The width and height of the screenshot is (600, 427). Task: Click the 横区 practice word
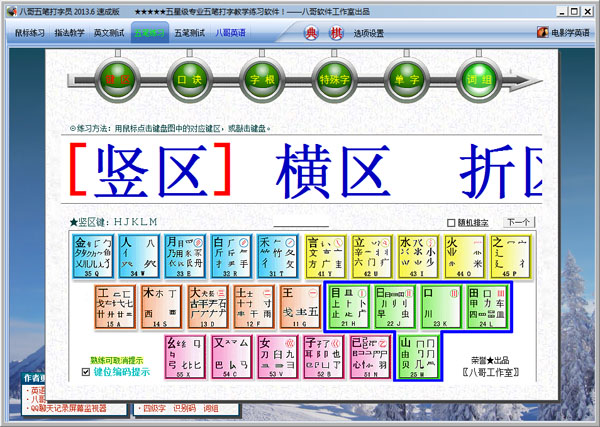(333, 171)
